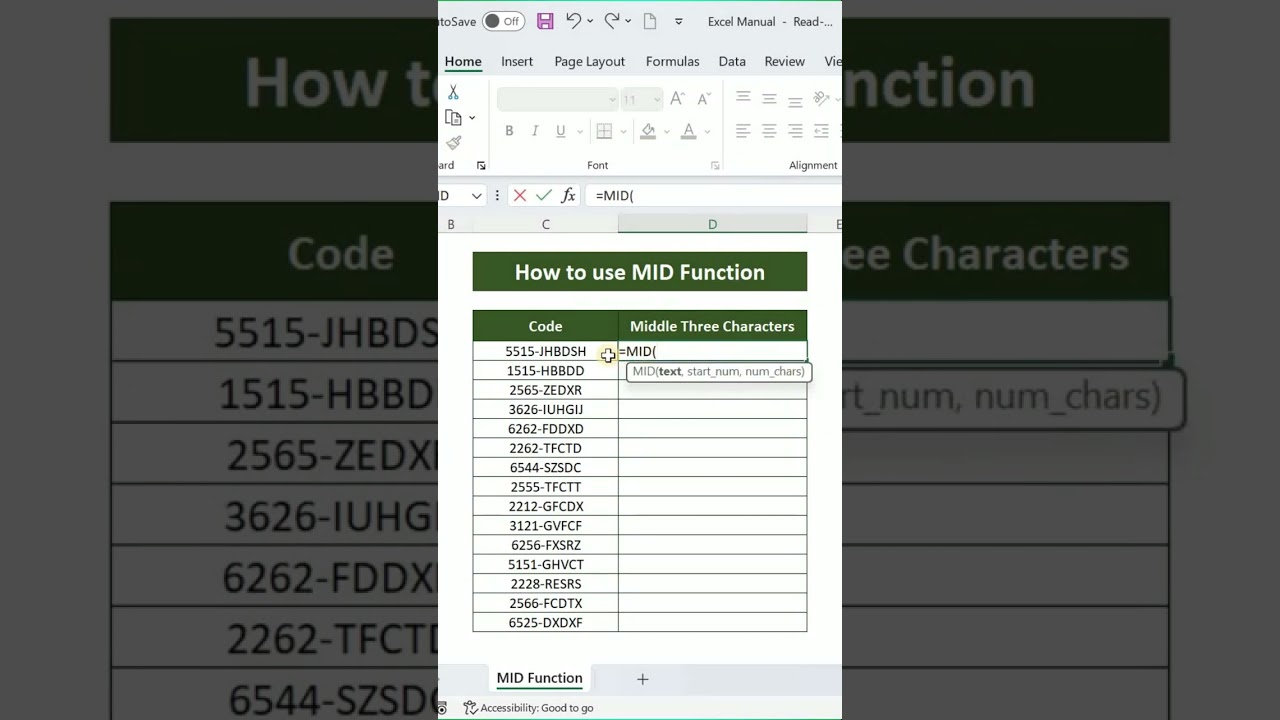
Task: Click cell containing 3626-IUHGIJ
Action: [545, 409]
